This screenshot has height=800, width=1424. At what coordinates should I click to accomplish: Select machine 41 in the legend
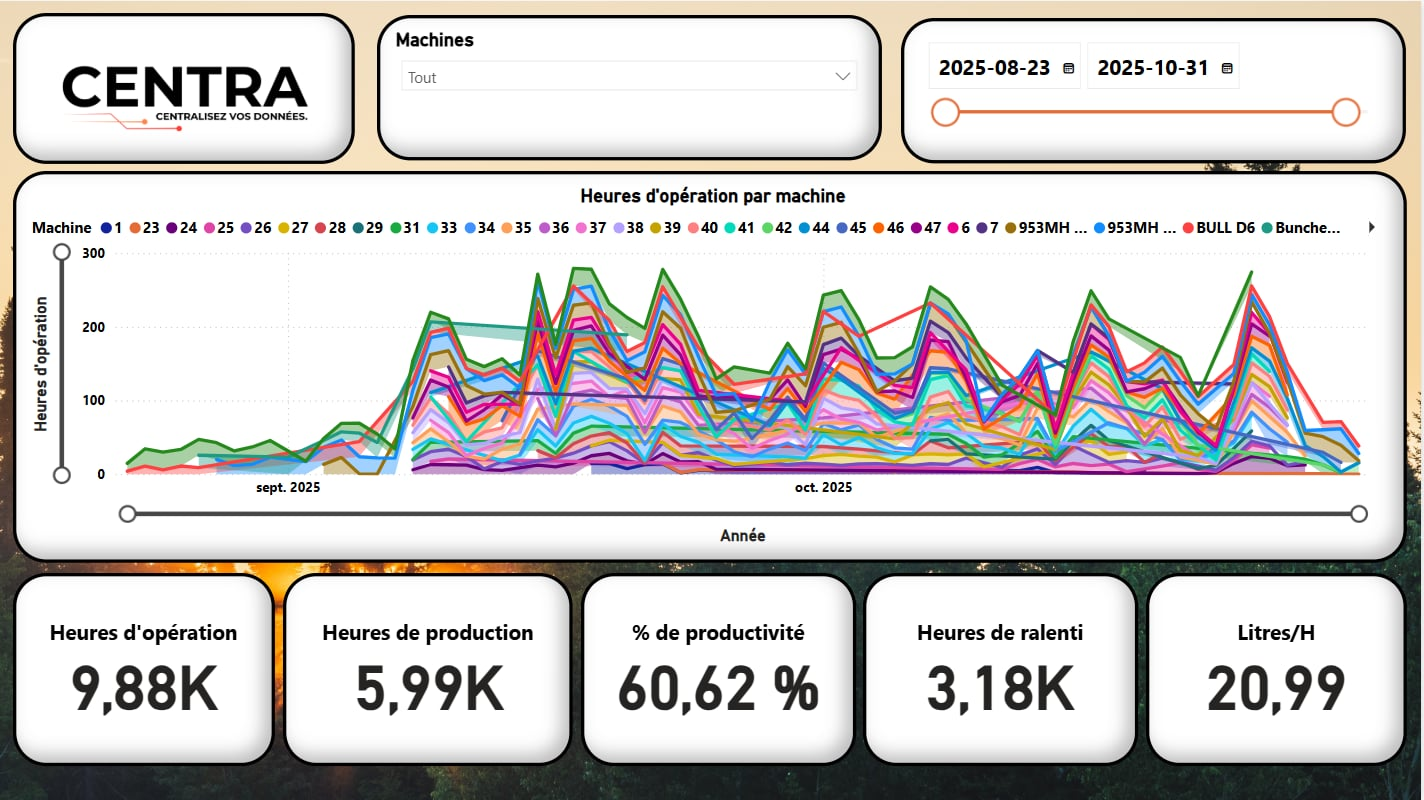point(739,227)
